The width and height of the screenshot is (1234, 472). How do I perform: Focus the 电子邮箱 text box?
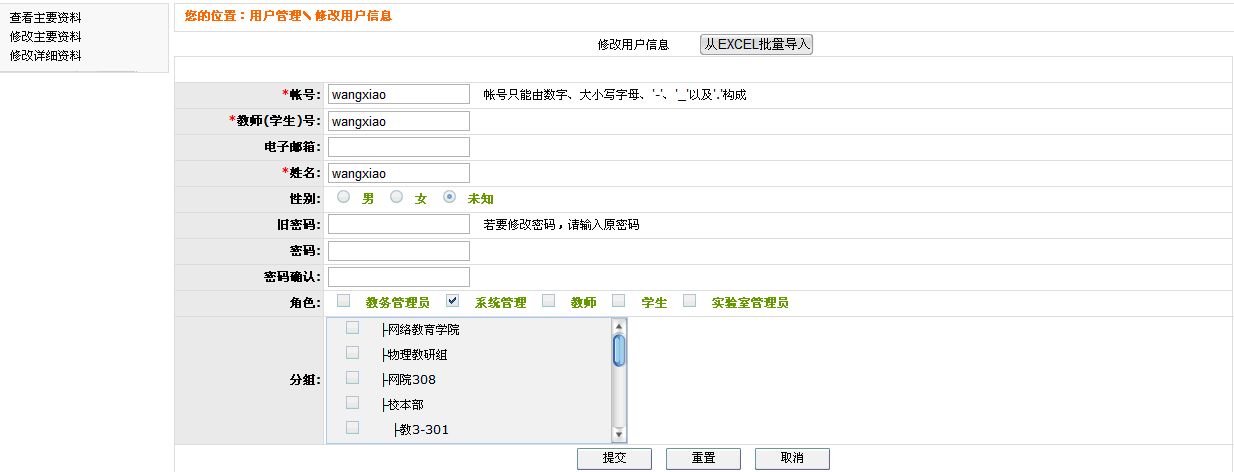[398, 147]
